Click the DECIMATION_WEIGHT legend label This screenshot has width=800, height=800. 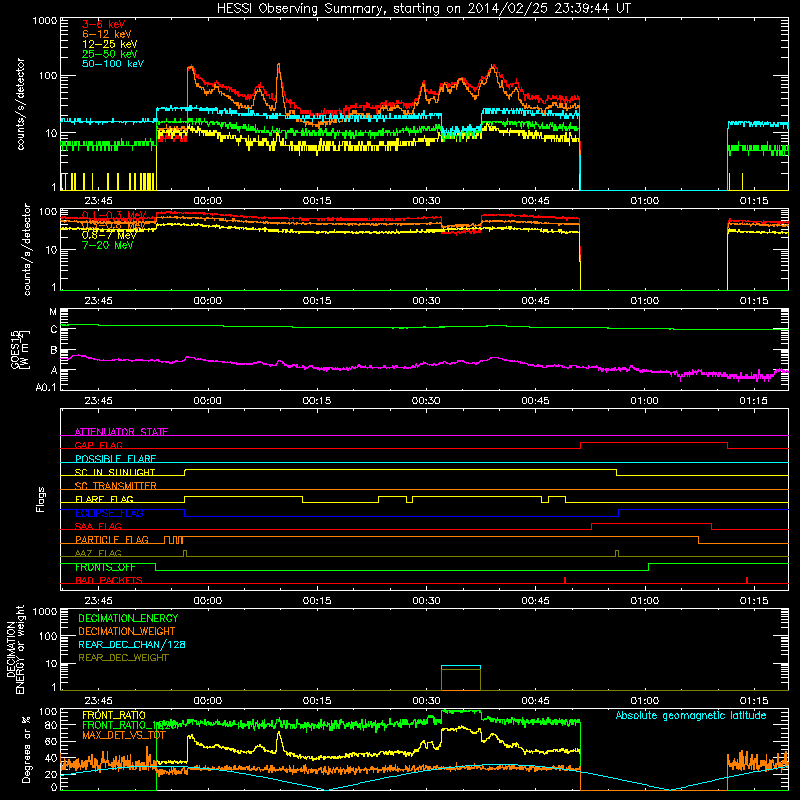(127, 631)
